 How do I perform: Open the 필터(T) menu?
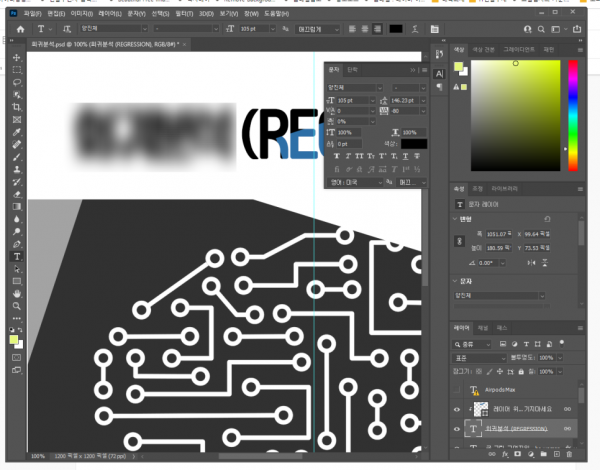[x=184, y=14]
